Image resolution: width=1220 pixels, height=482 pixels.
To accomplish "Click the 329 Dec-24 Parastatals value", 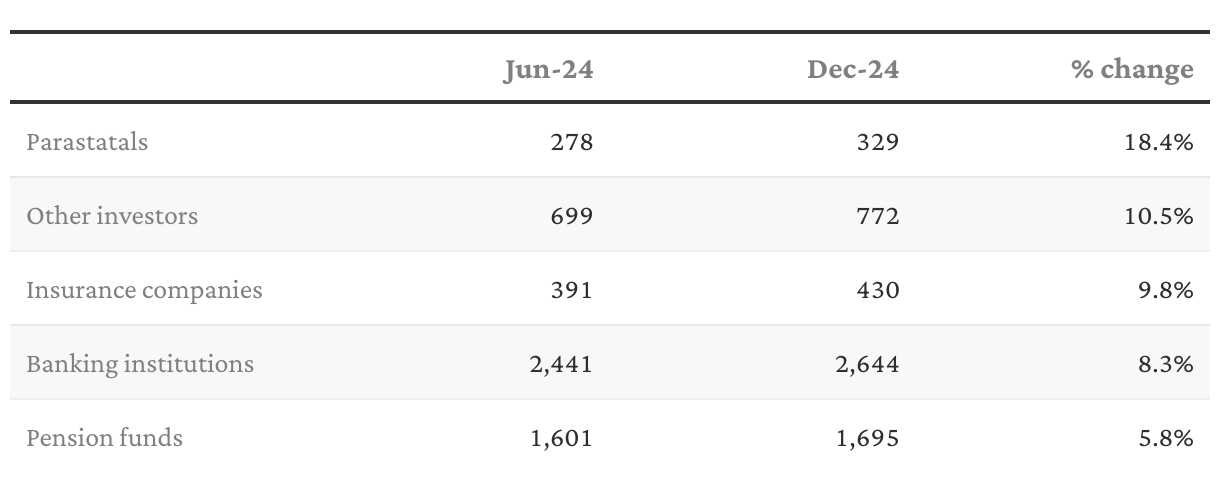I will [877, 142].
